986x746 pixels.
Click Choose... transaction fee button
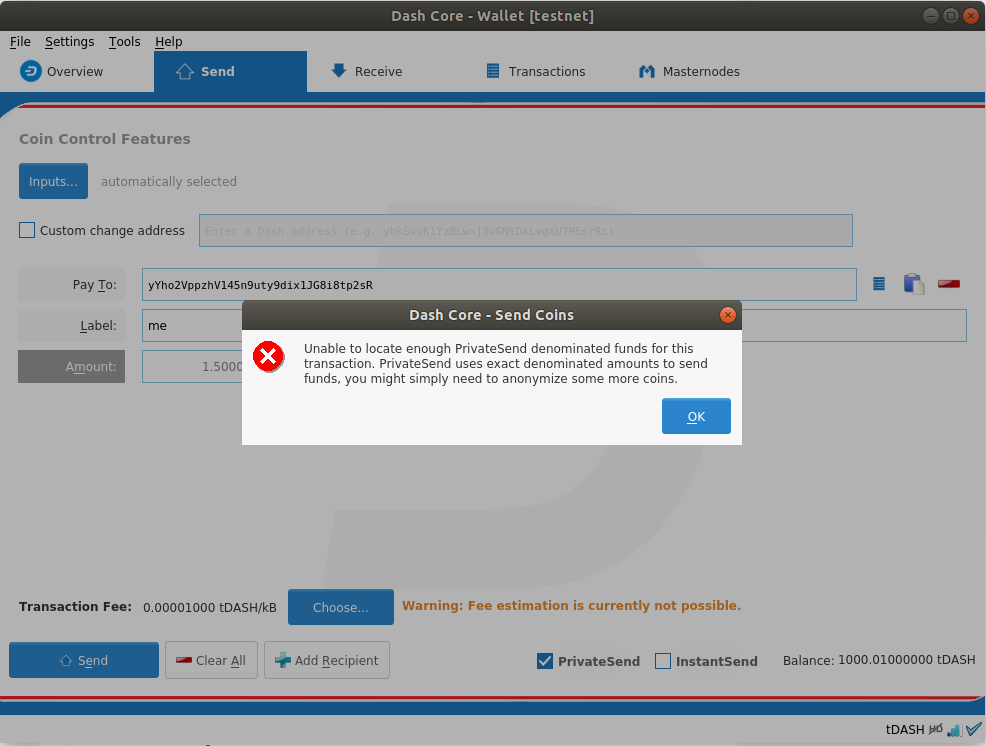341,607
